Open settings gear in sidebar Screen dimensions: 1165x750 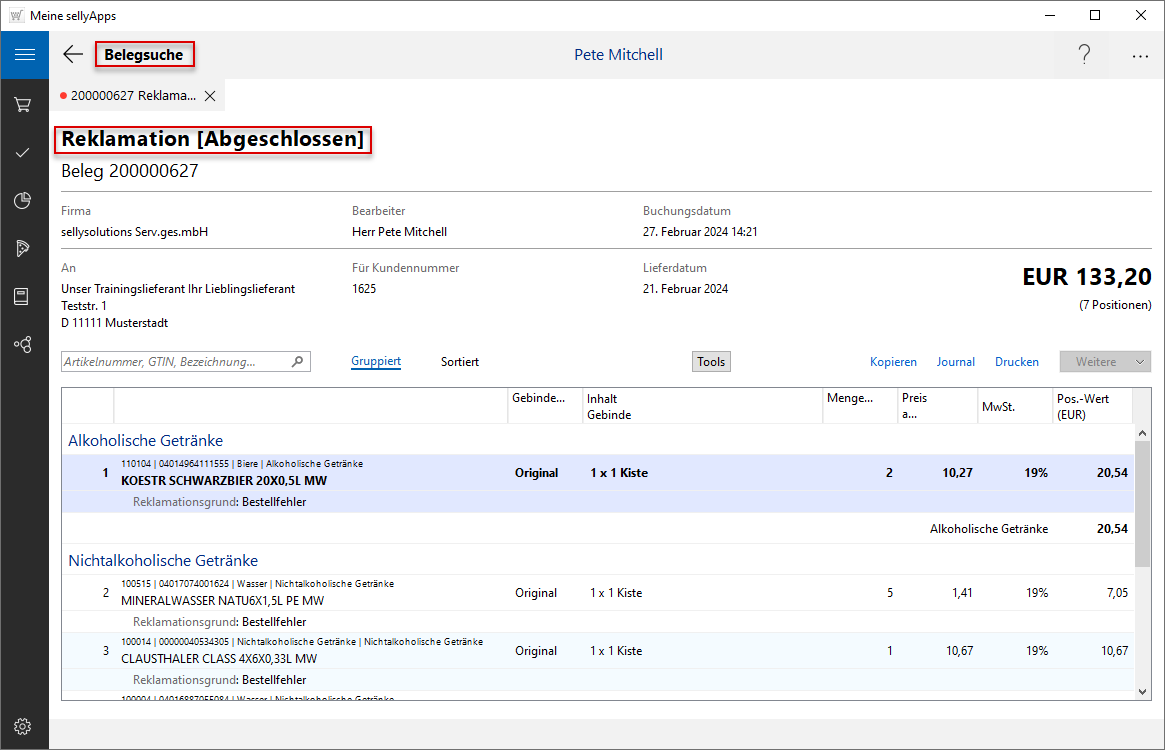coord(24,726)
